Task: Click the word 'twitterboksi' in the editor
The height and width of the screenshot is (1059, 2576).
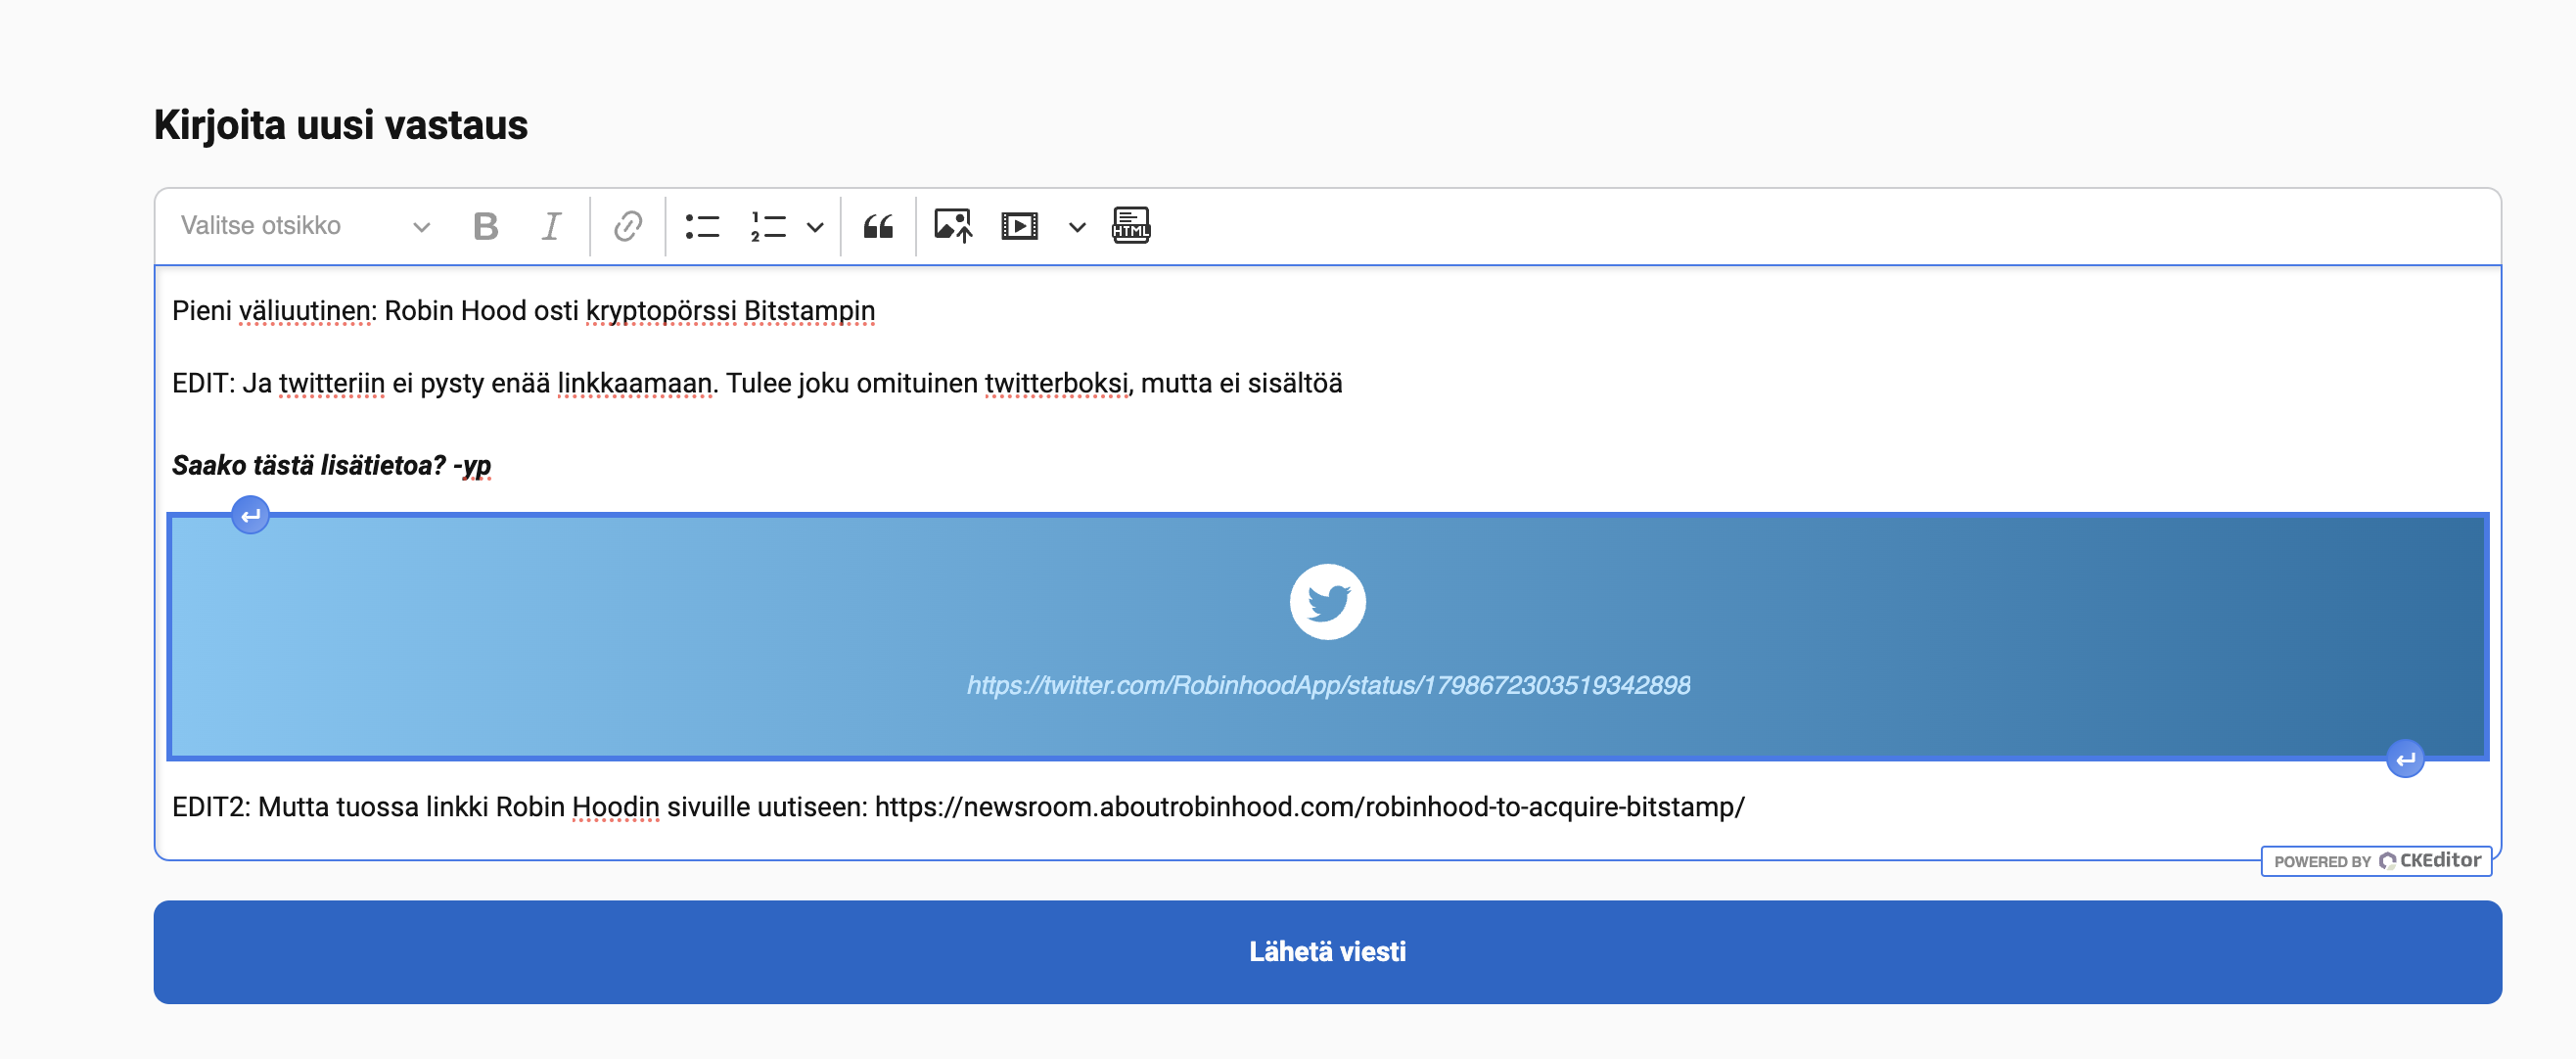Action: (x=1056, y=384)
